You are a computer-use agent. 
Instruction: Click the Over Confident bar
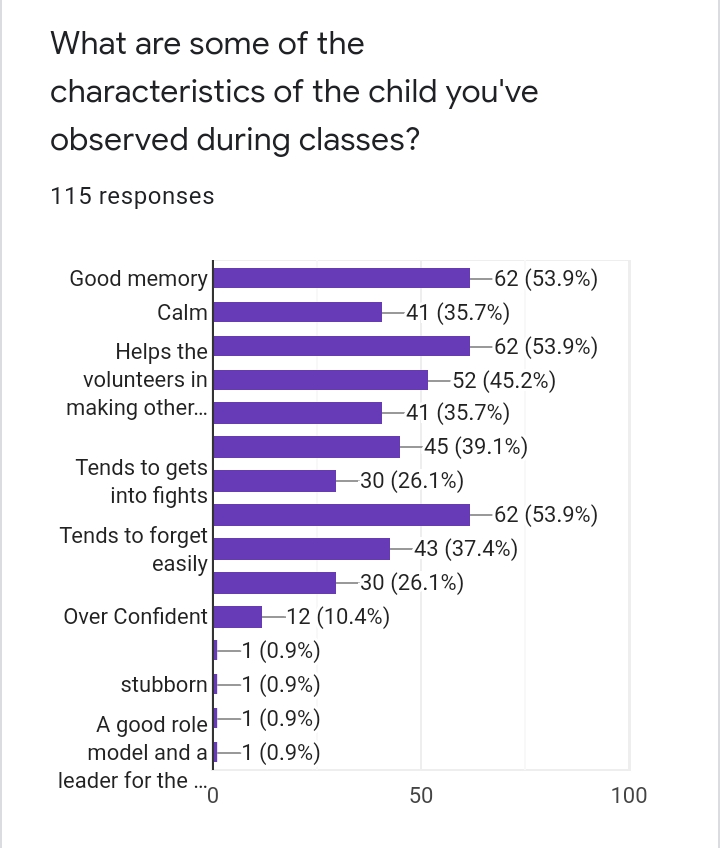[238, 617]
